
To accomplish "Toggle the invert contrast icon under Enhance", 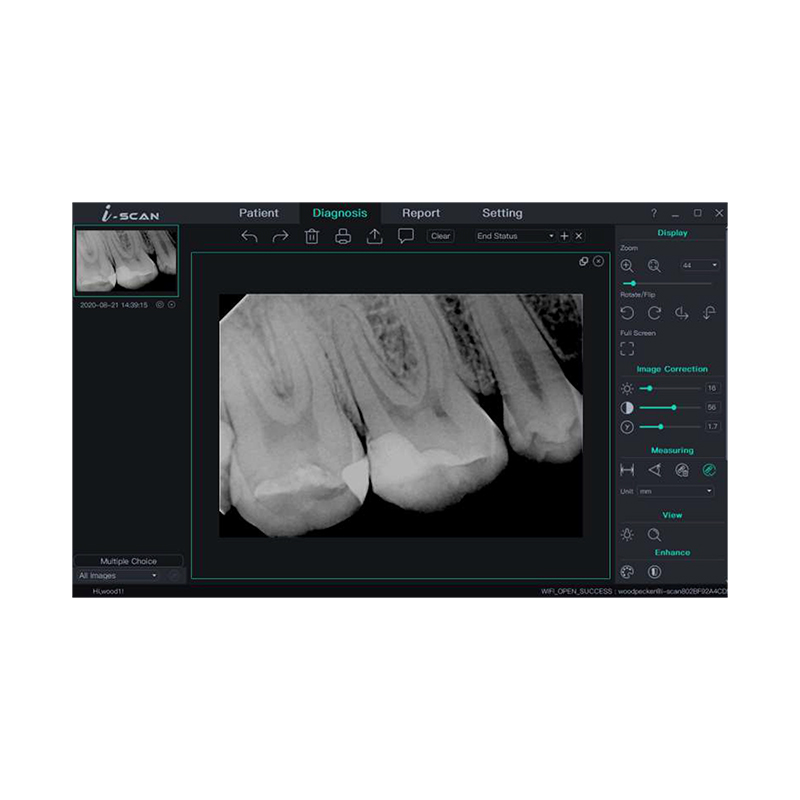I will [x=654, y=572].
